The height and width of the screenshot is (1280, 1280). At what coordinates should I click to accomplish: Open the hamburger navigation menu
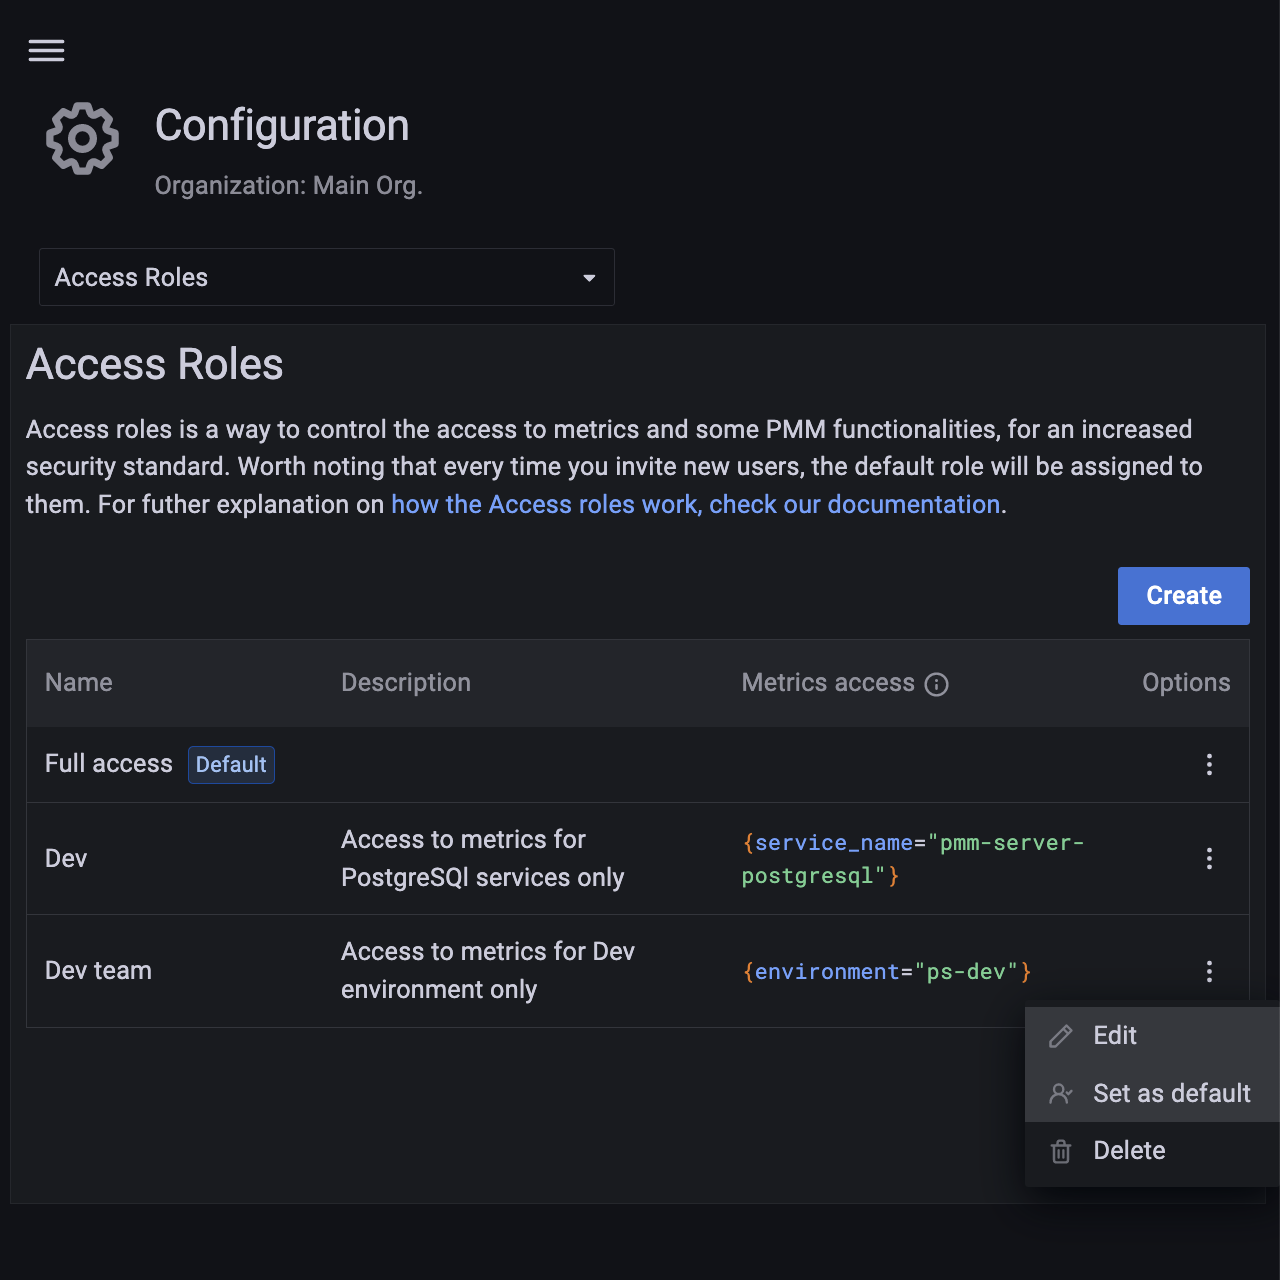46,50
